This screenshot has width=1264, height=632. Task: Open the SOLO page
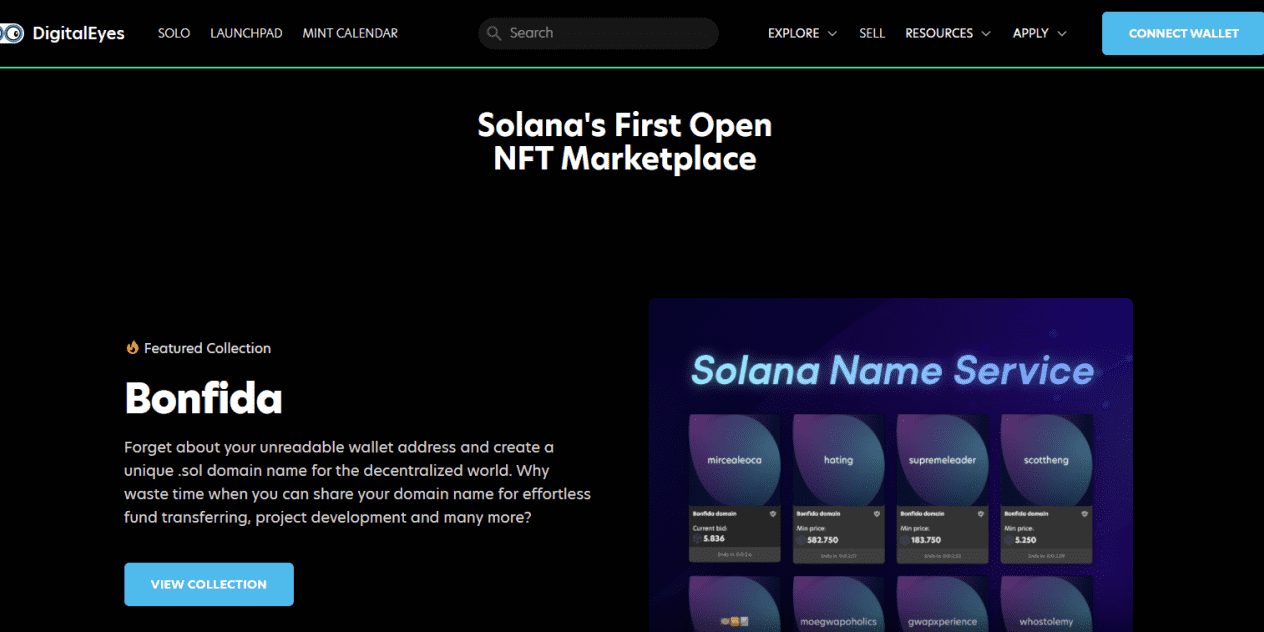[174, 33]
